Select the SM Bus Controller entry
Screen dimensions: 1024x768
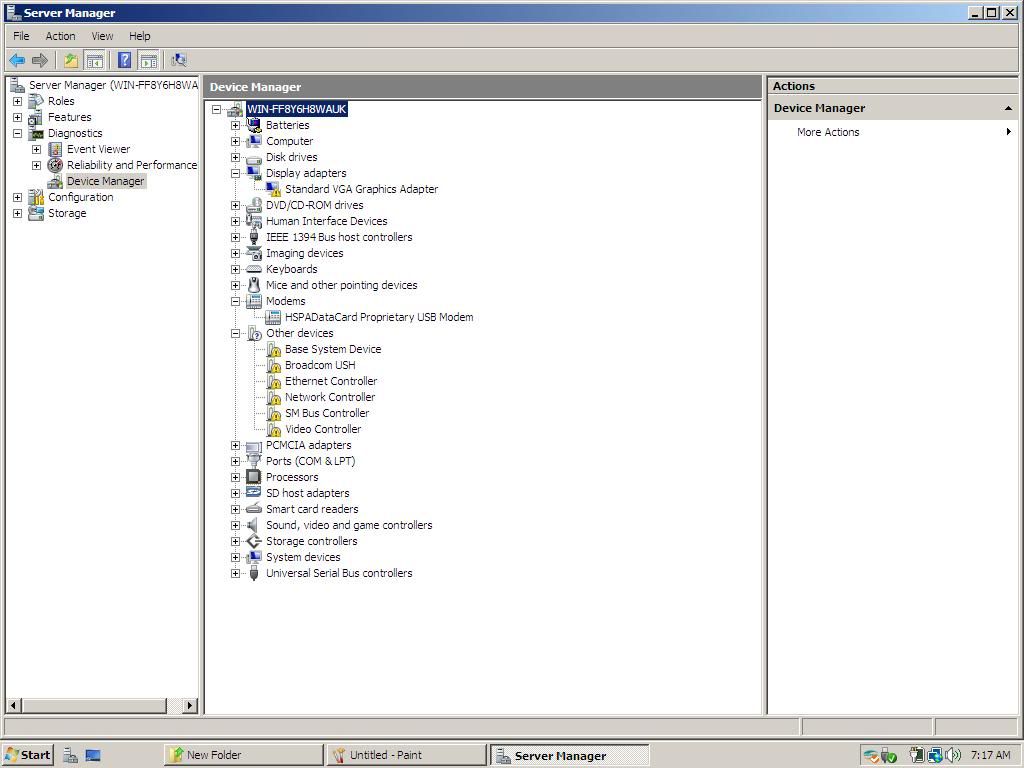point(327,413)
